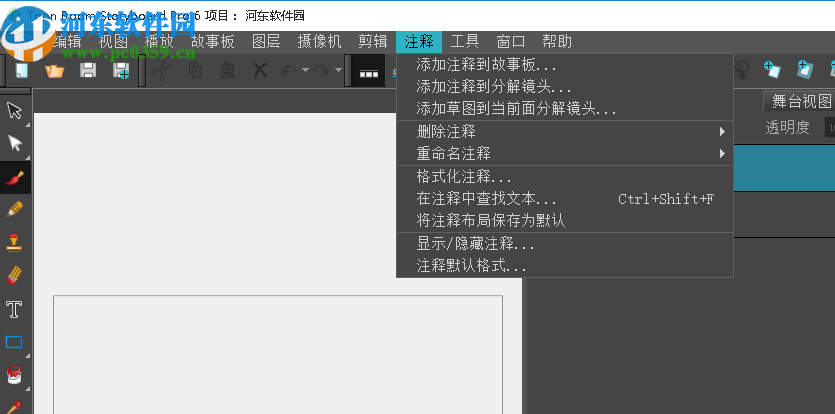This screenshot has width=835, height=414.
Task: Select the red Brush tool
Action: point(14,177)
